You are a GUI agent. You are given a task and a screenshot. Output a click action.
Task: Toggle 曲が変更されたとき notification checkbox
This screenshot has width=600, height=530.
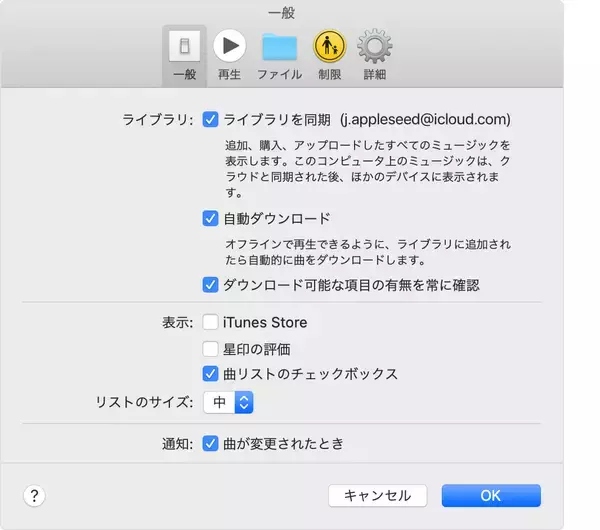pos(210,444)
